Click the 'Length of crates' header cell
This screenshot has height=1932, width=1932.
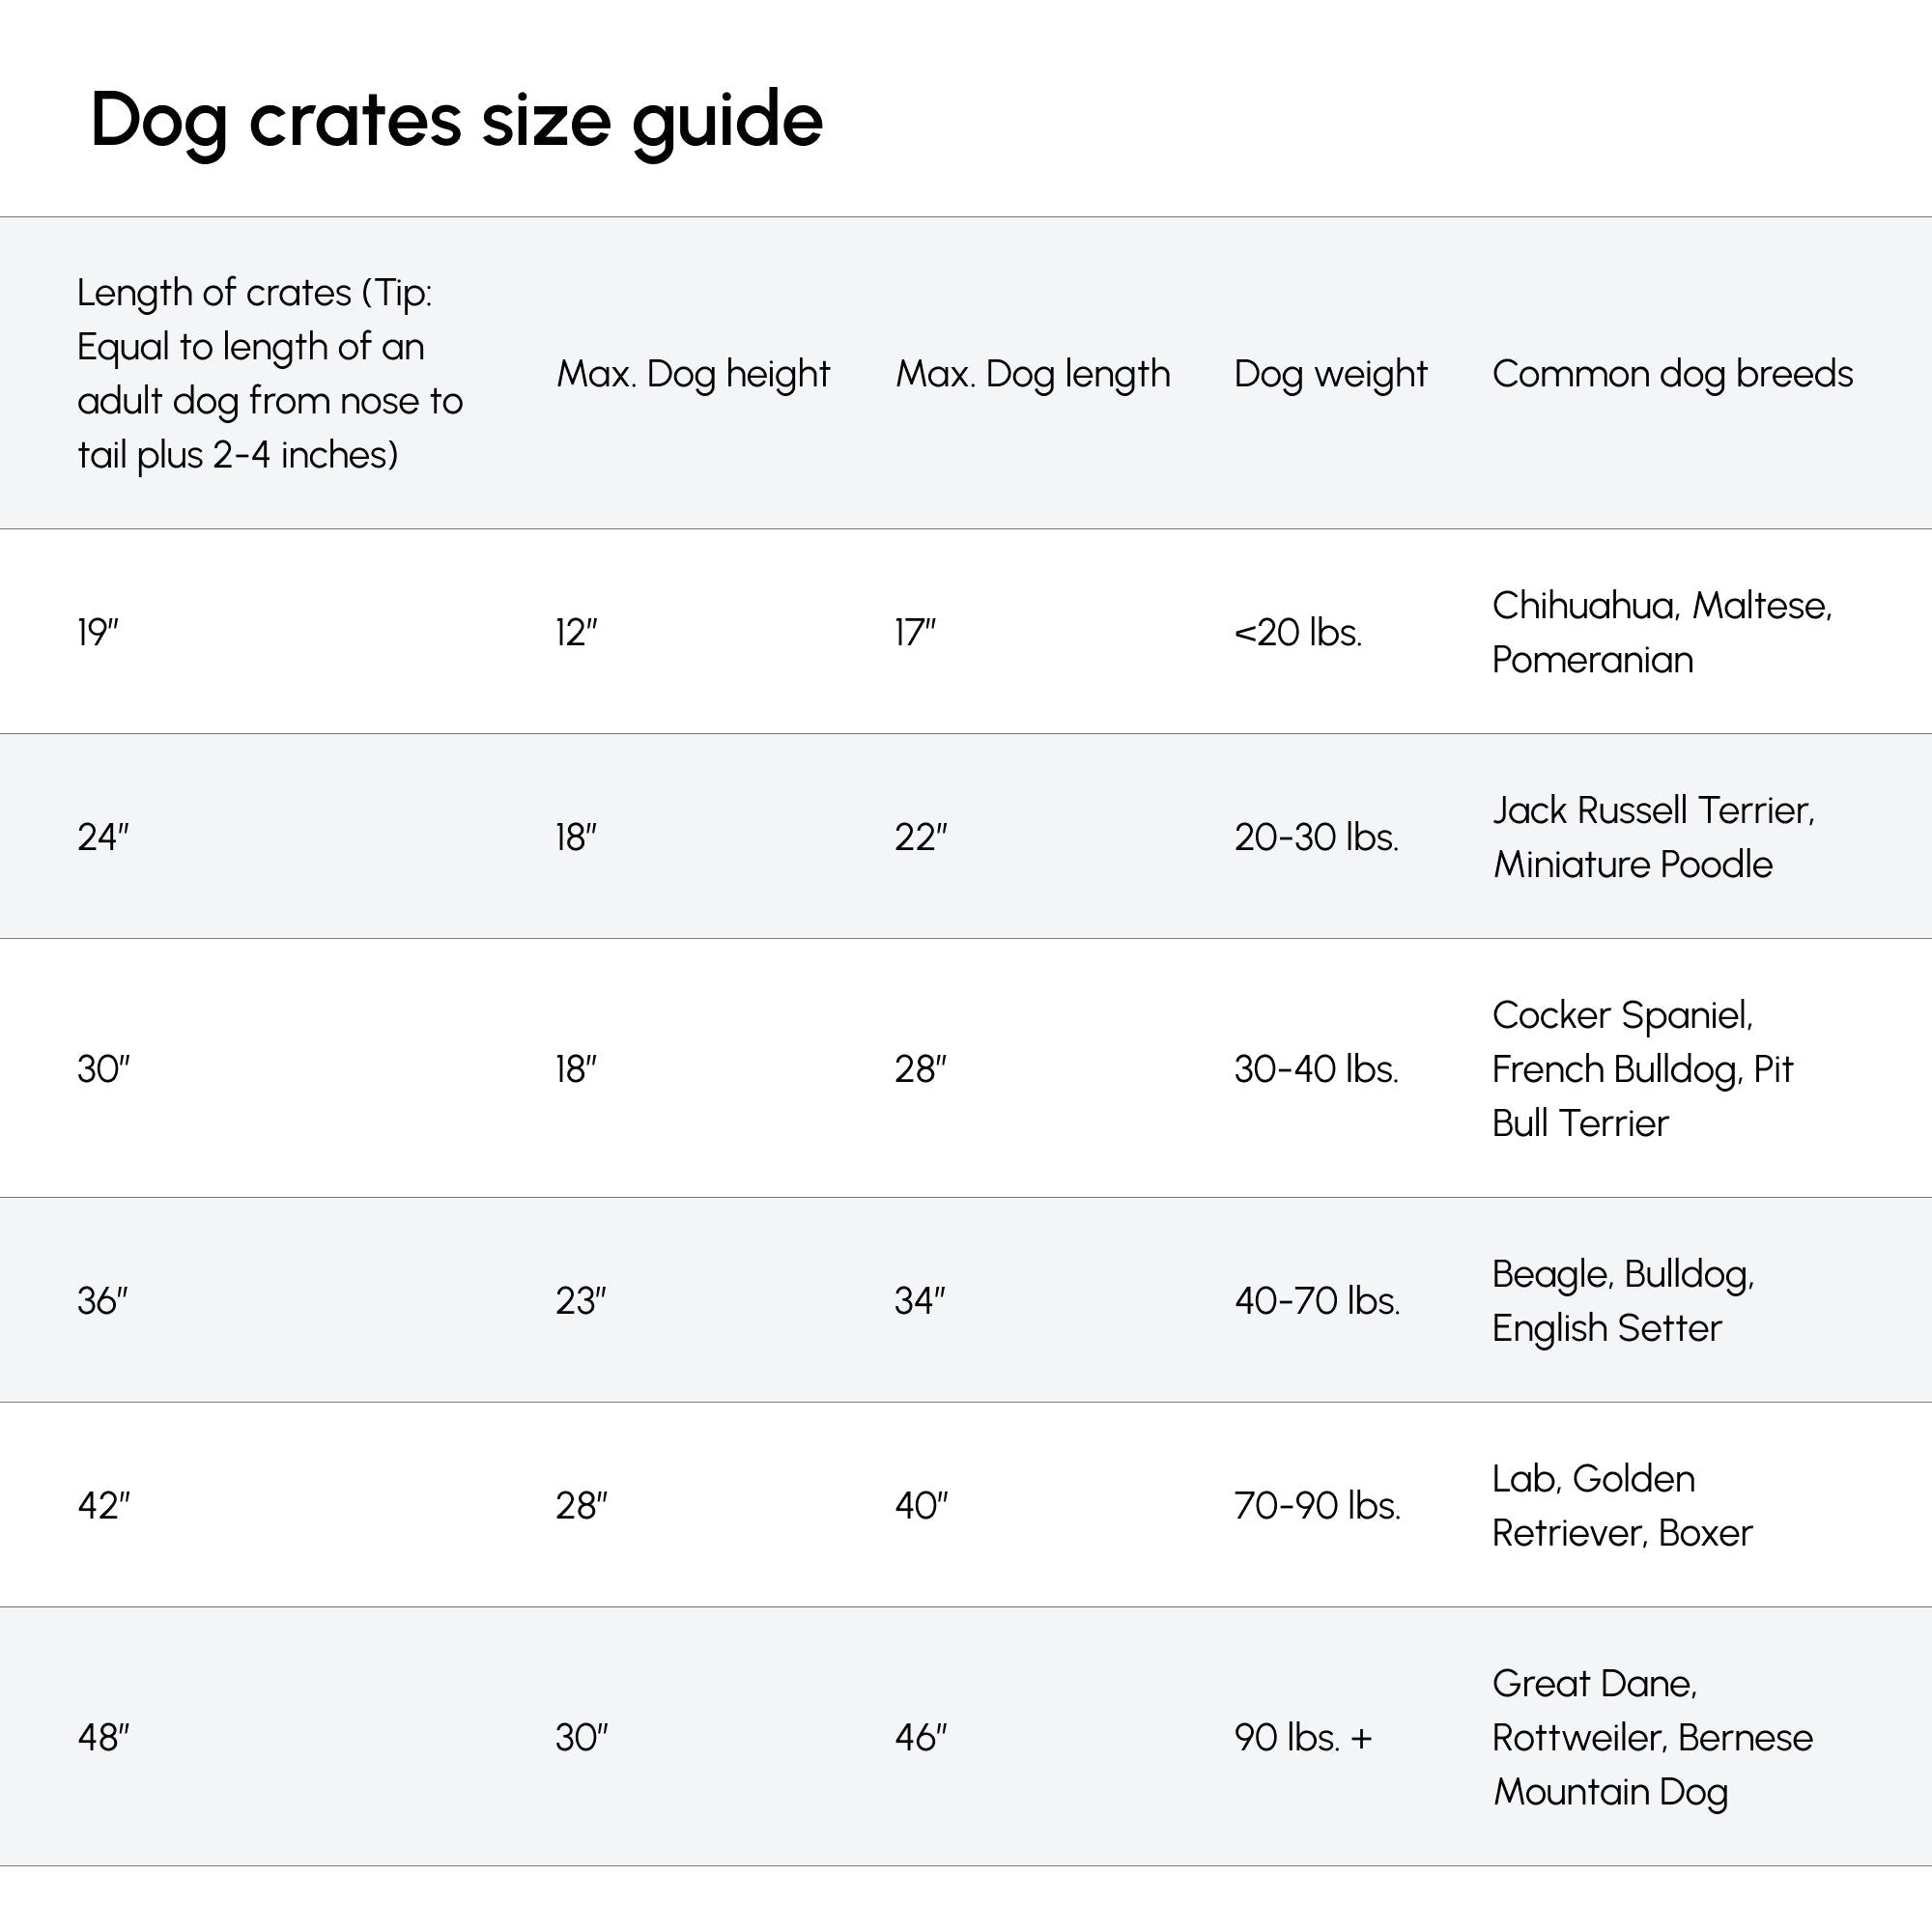(269, 373)
